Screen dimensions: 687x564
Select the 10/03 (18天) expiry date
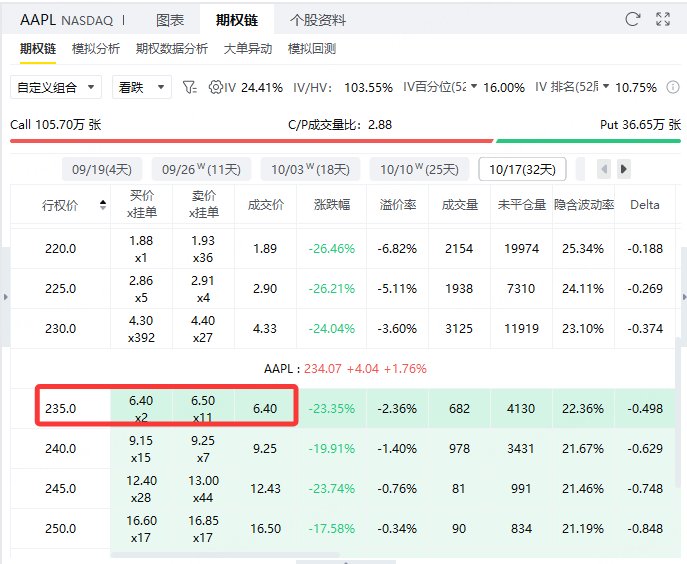310,169
